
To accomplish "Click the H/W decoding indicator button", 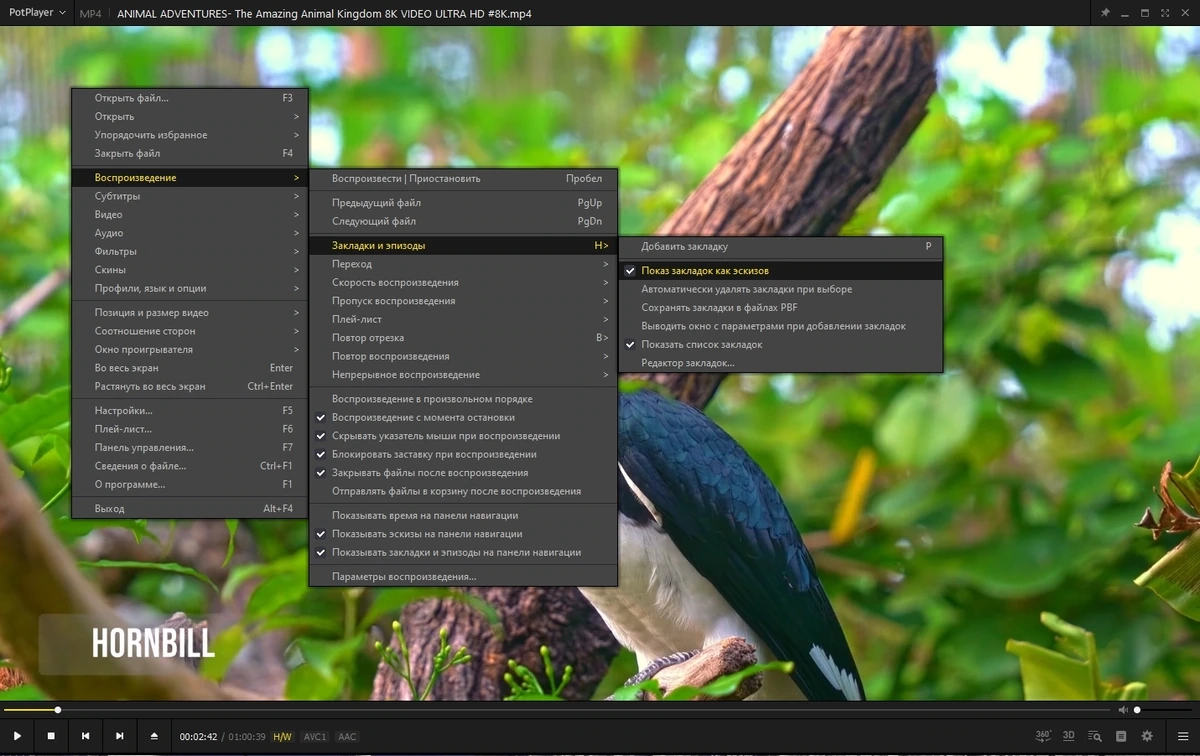I will coord(282,737).
